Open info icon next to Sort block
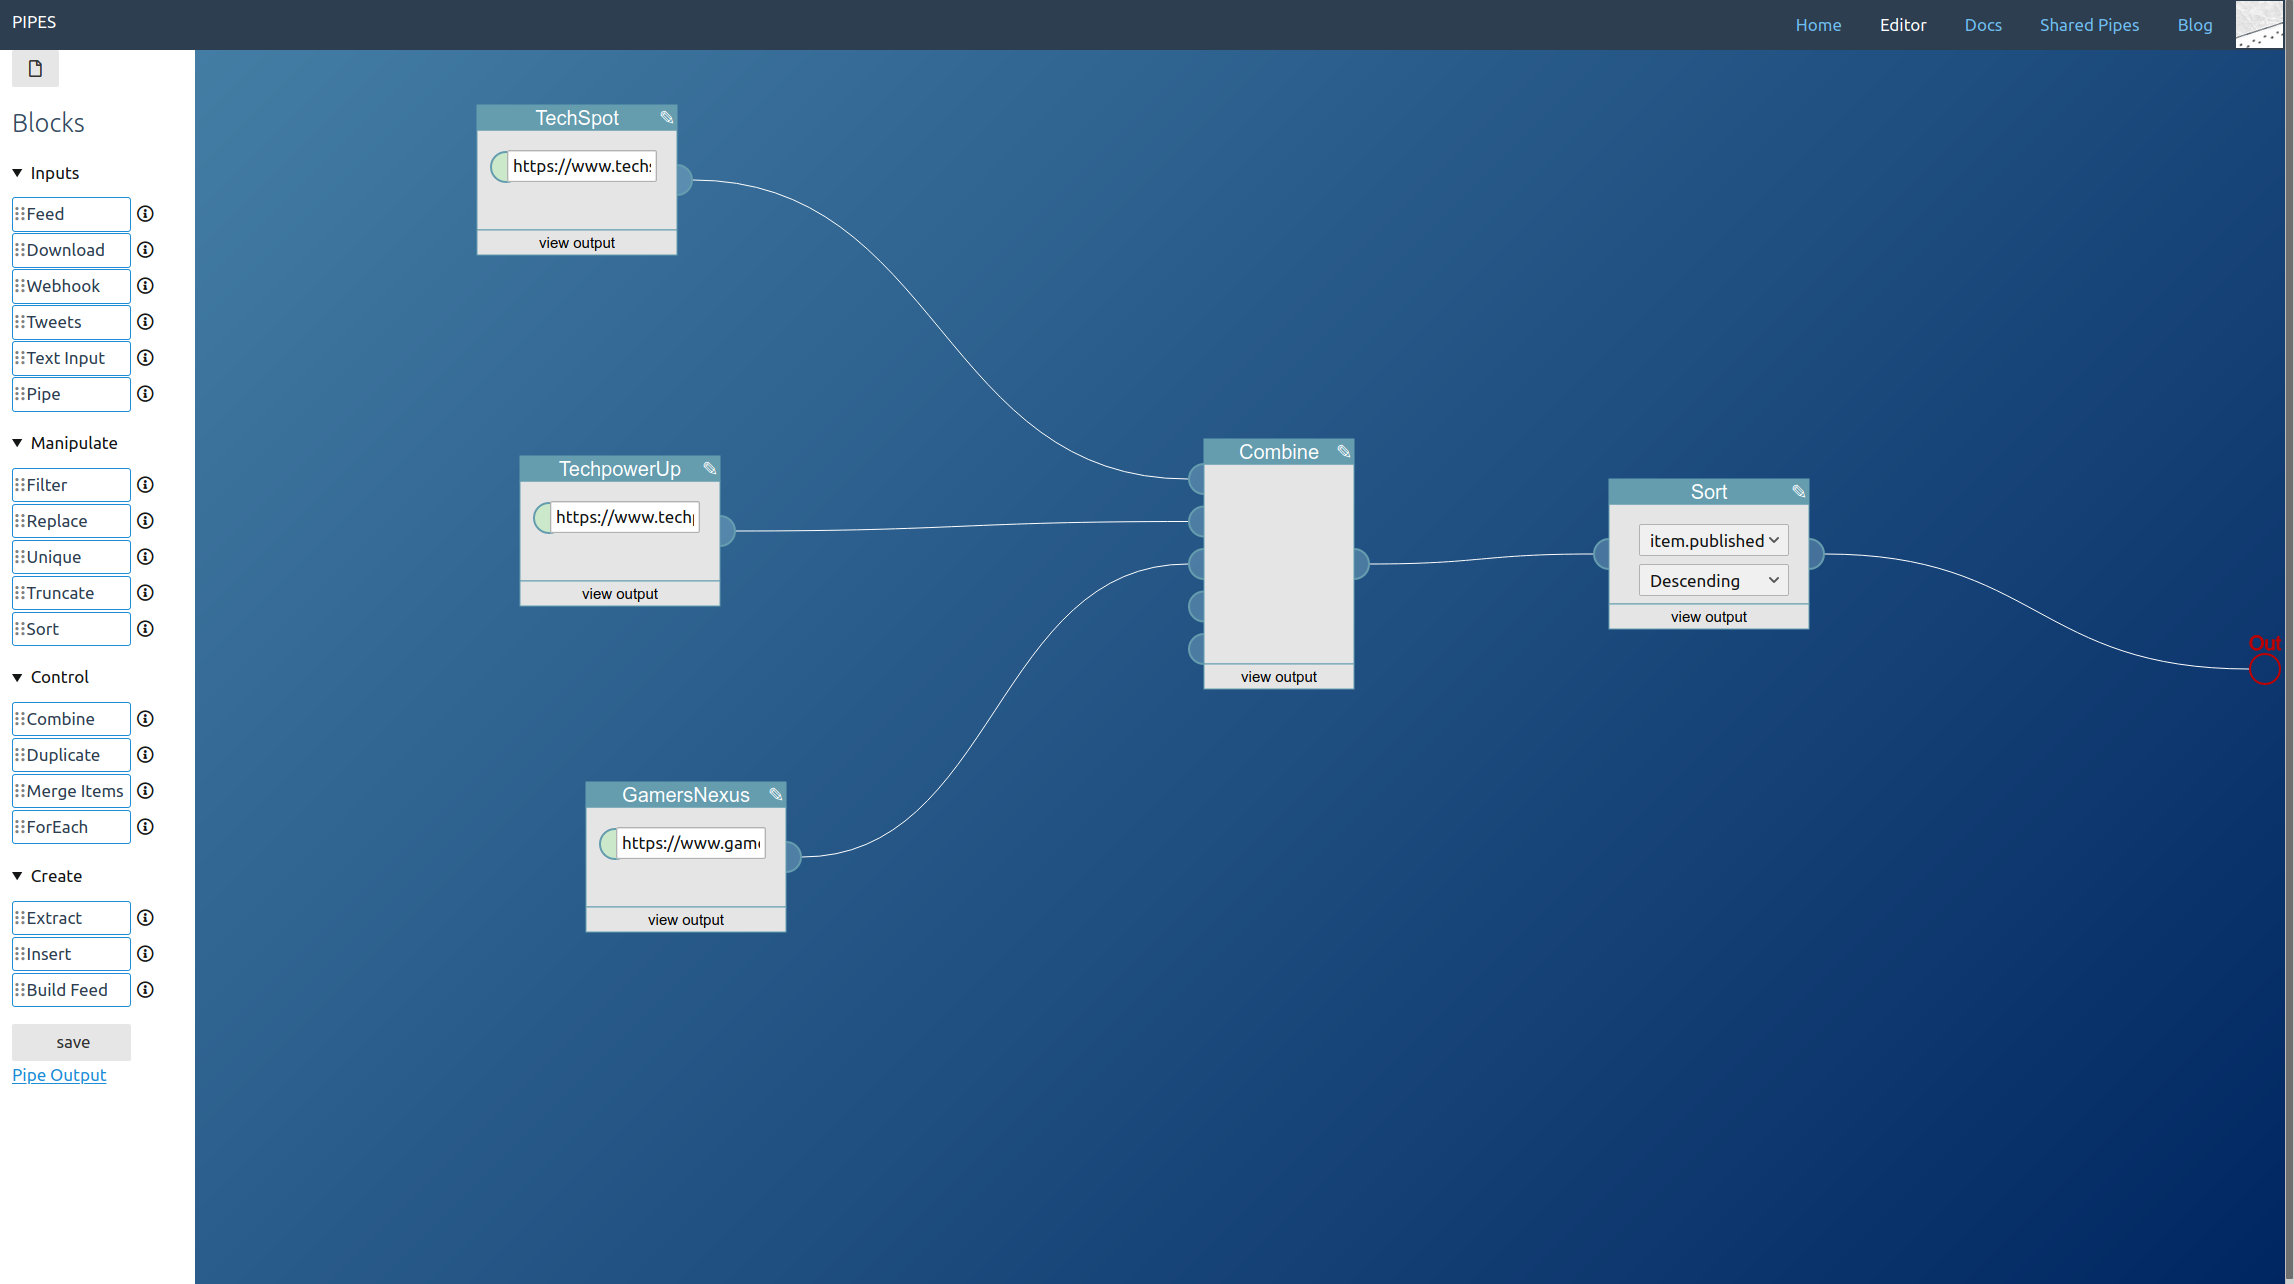Viewport: 2294px width, 1284px height. point(145,629)
